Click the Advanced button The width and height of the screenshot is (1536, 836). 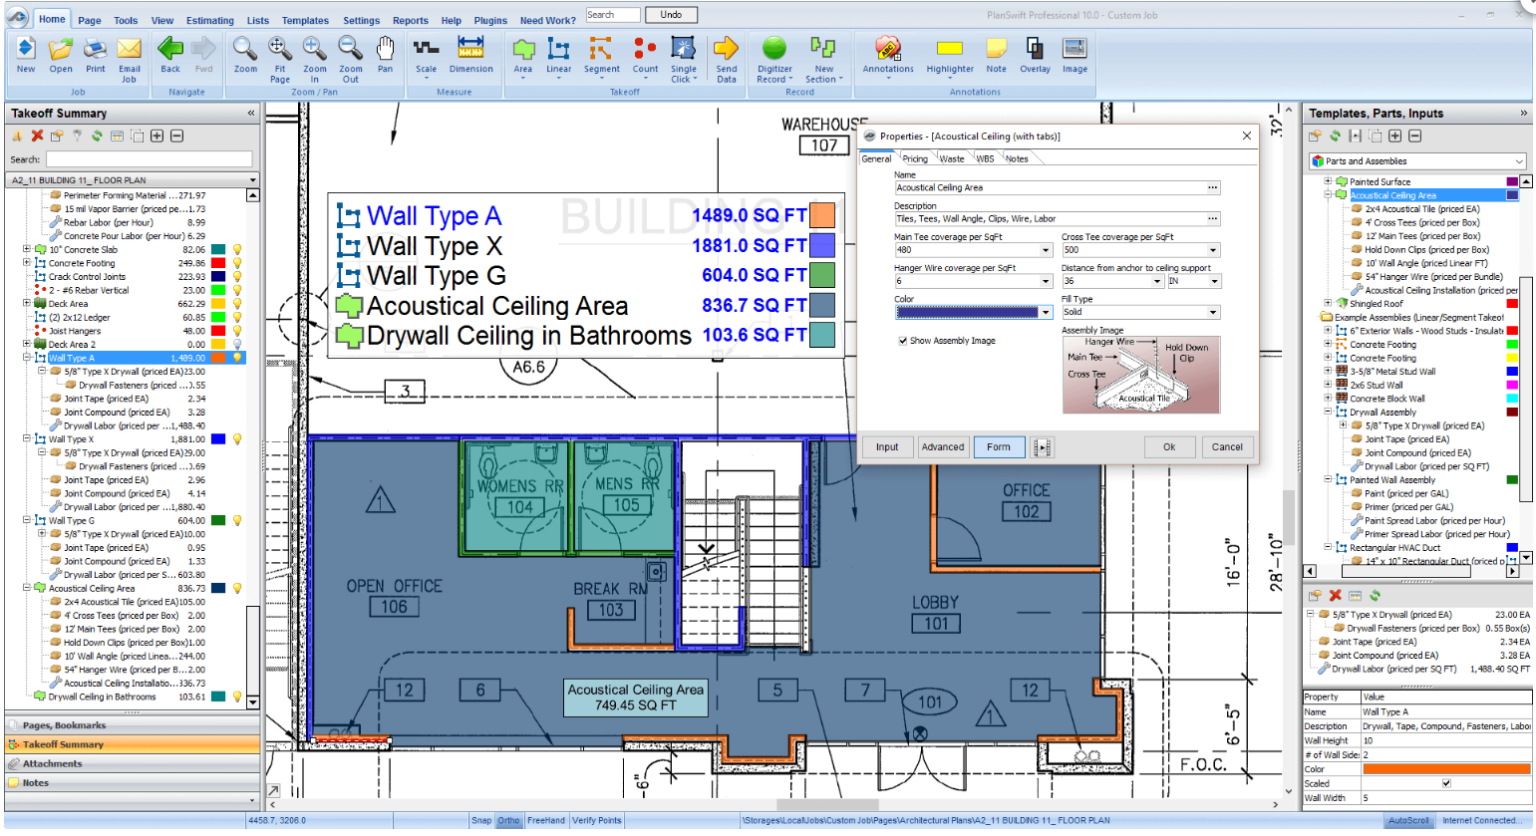pos(942,447)
